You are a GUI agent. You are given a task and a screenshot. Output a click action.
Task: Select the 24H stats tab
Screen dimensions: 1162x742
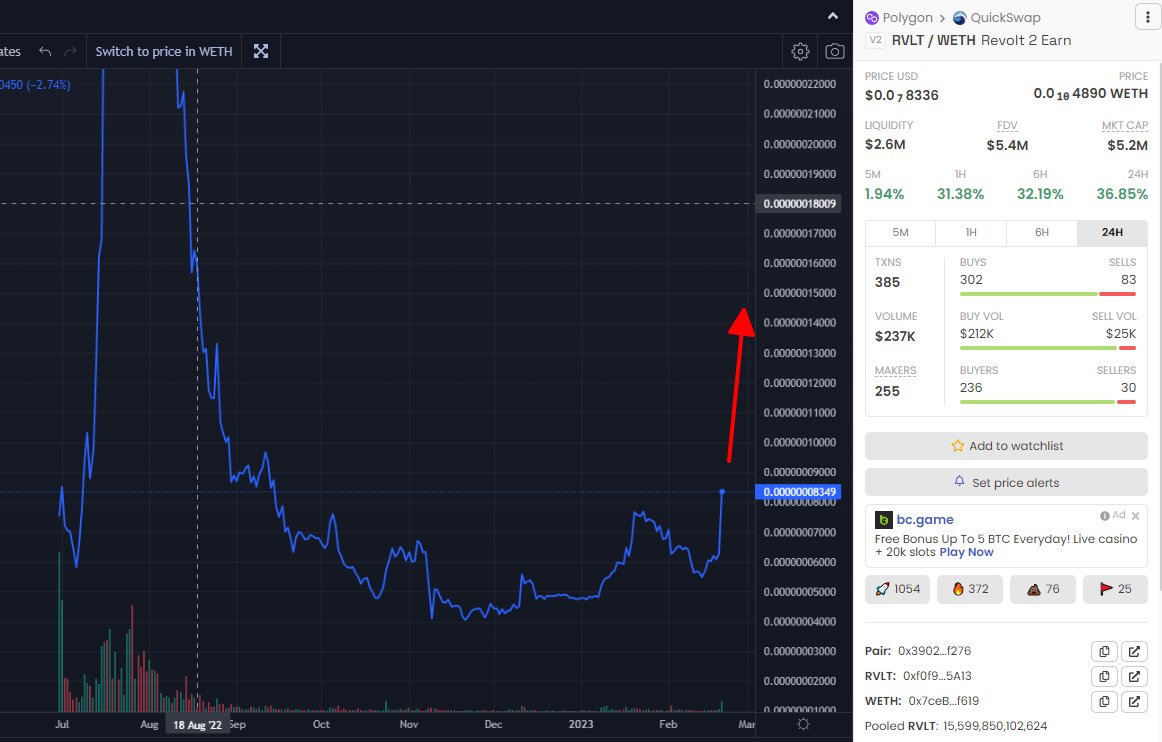tap(1112, 233)
